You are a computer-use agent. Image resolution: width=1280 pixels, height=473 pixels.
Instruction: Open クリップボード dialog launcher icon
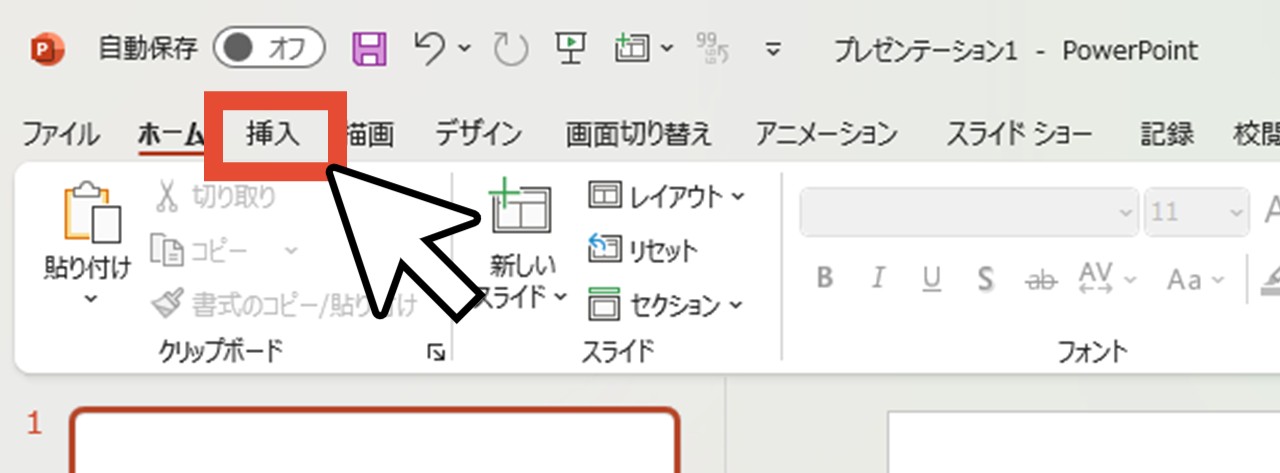(x=436, y=352)
